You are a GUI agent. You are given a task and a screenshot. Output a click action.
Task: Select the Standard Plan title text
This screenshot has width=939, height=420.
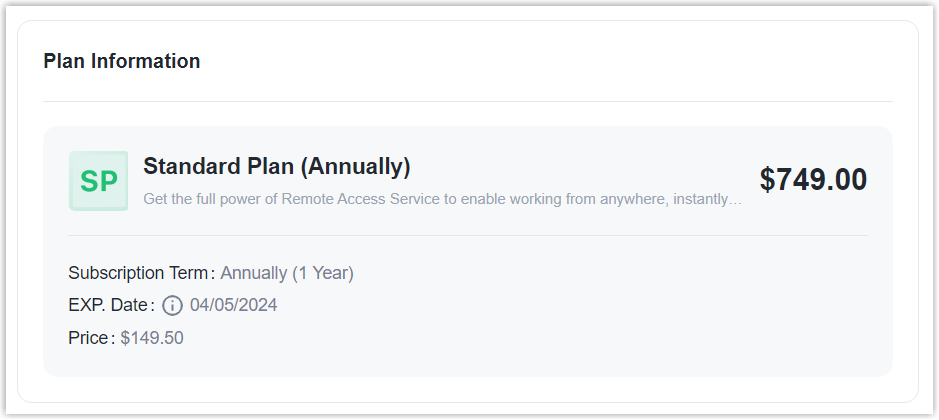[219, 166]
